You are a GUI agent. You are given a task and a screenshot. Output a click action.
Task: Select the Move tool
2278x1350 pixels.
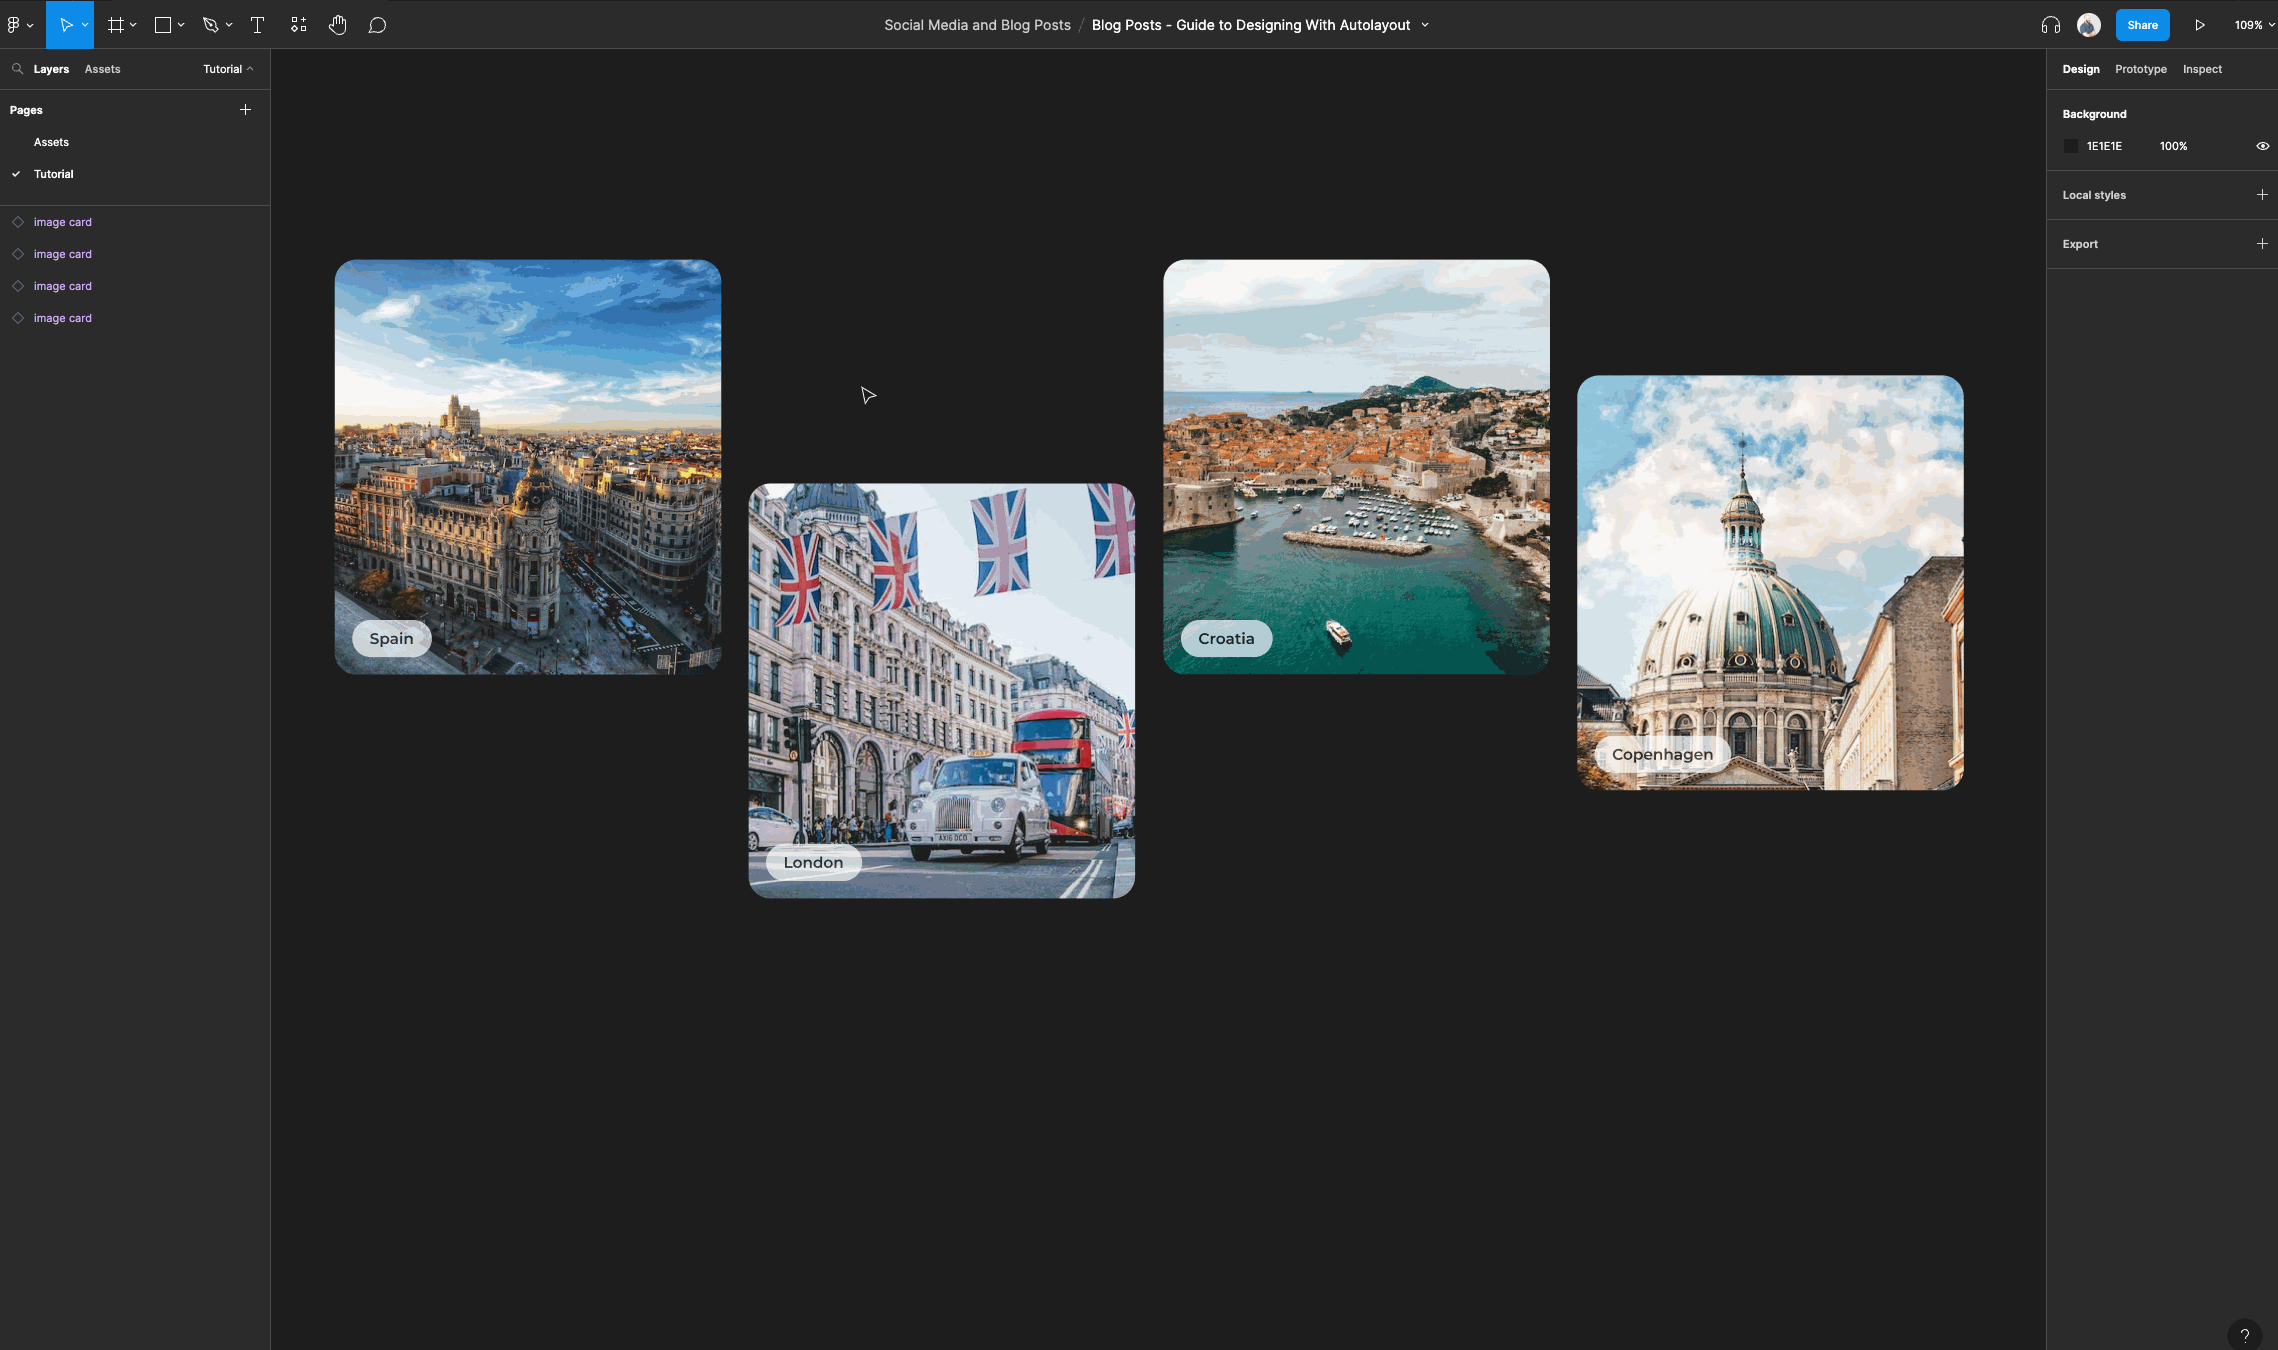click(65, 25)
